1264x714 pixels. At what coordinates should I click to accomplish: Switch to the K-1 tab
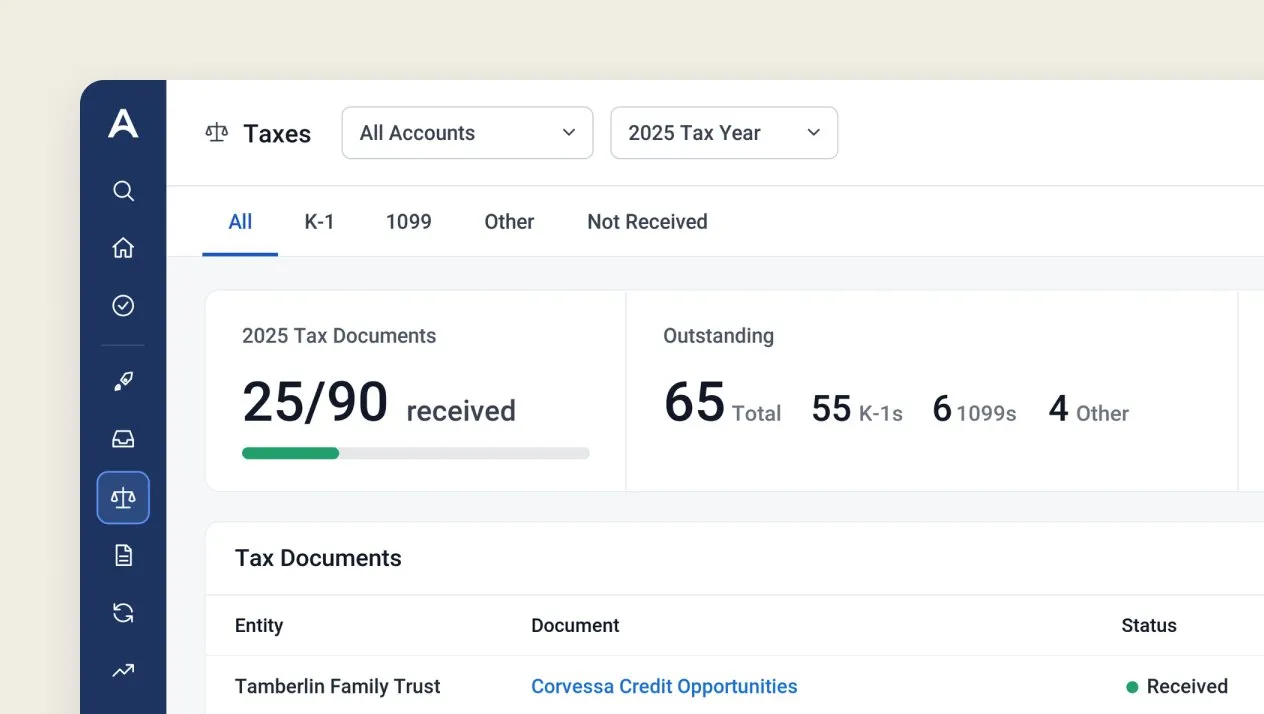tap(319, 222)
